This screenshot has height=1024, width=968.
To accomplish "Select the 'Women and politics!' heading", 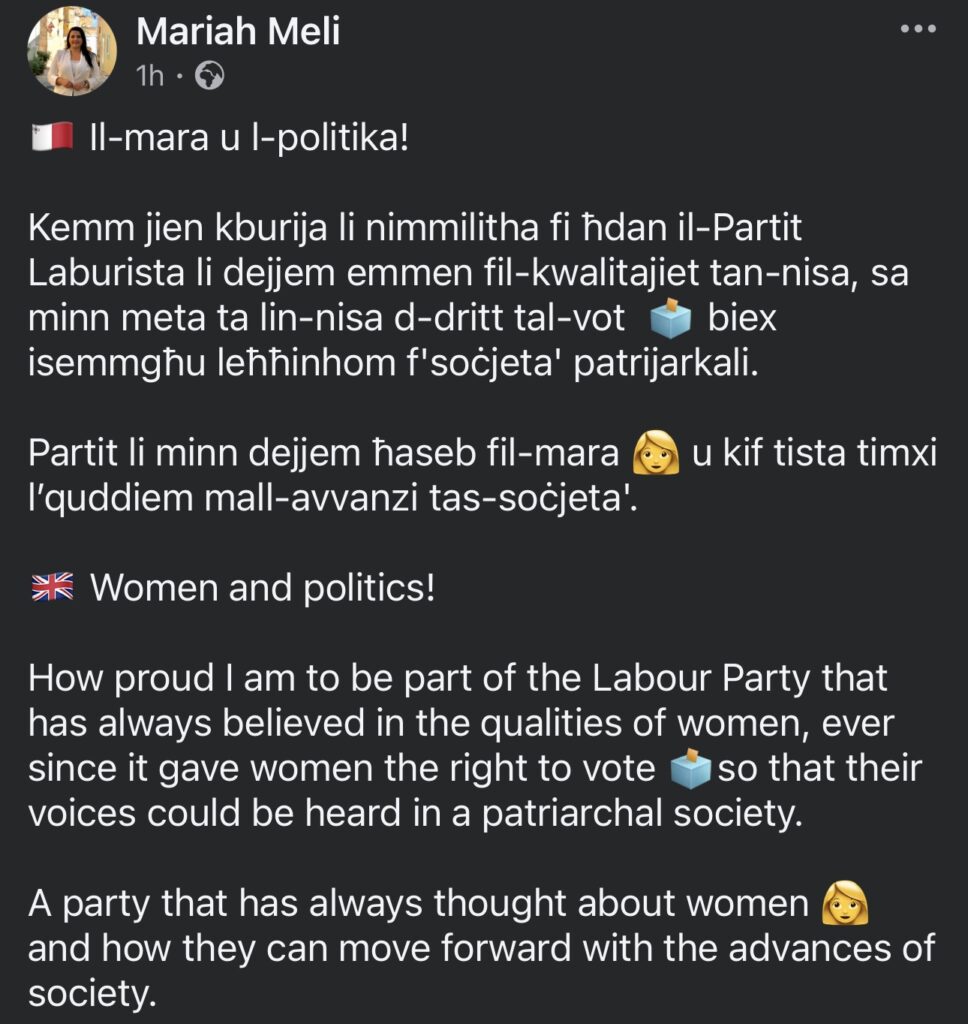I will tap(262, 588).
